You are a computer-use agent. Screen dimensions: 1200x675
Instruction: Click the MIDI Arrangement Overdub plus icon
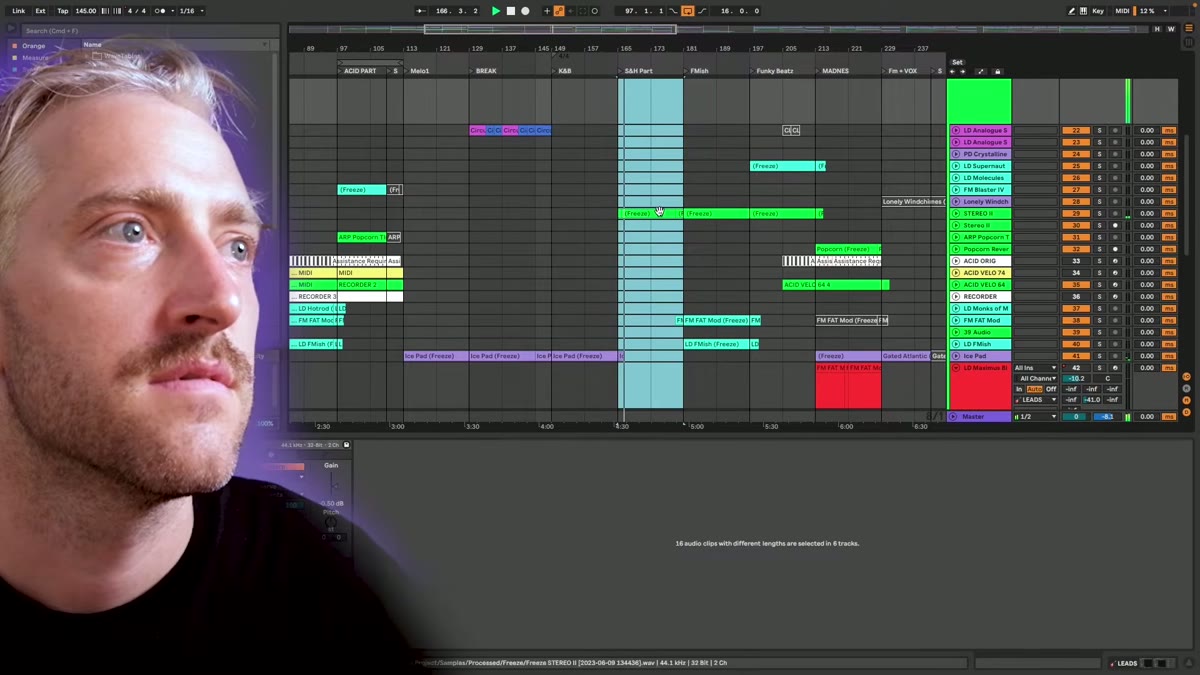pyautogui.click(x=547, y=11)
